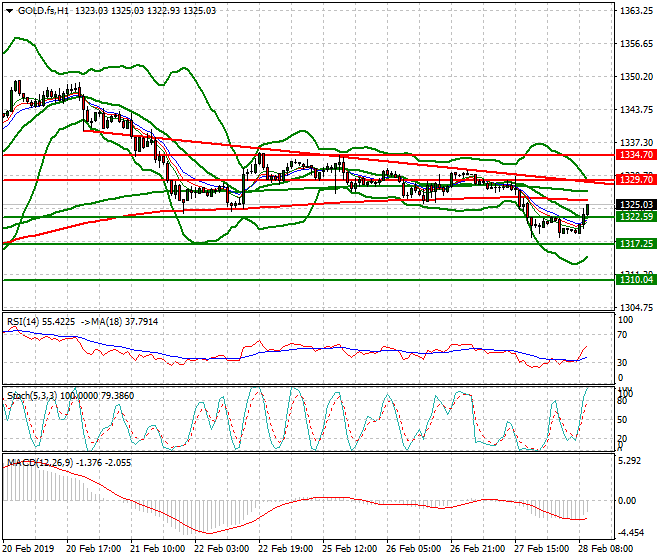Click the 28 Feb 08:00 time label

[606, 549]
